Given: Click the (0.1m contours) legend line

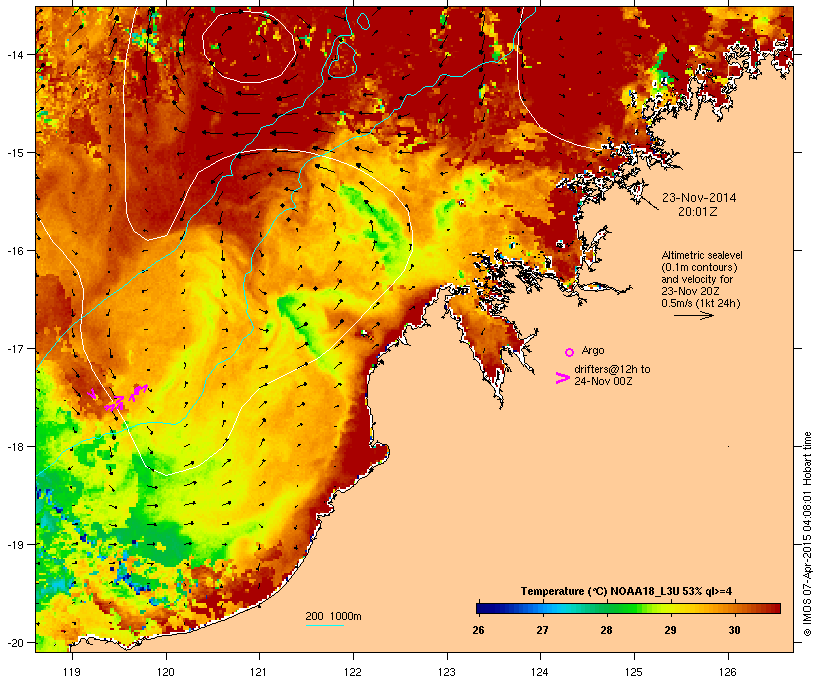Looking at the screenshot, I should click(699, 267).
